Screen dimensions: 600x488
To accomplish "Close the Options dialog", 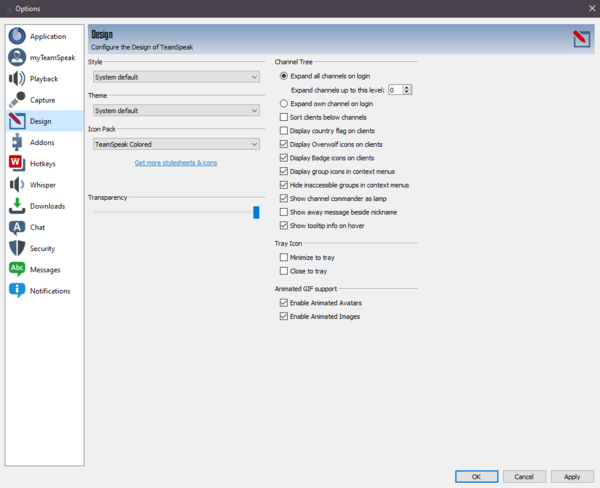I will click(592, 8).
